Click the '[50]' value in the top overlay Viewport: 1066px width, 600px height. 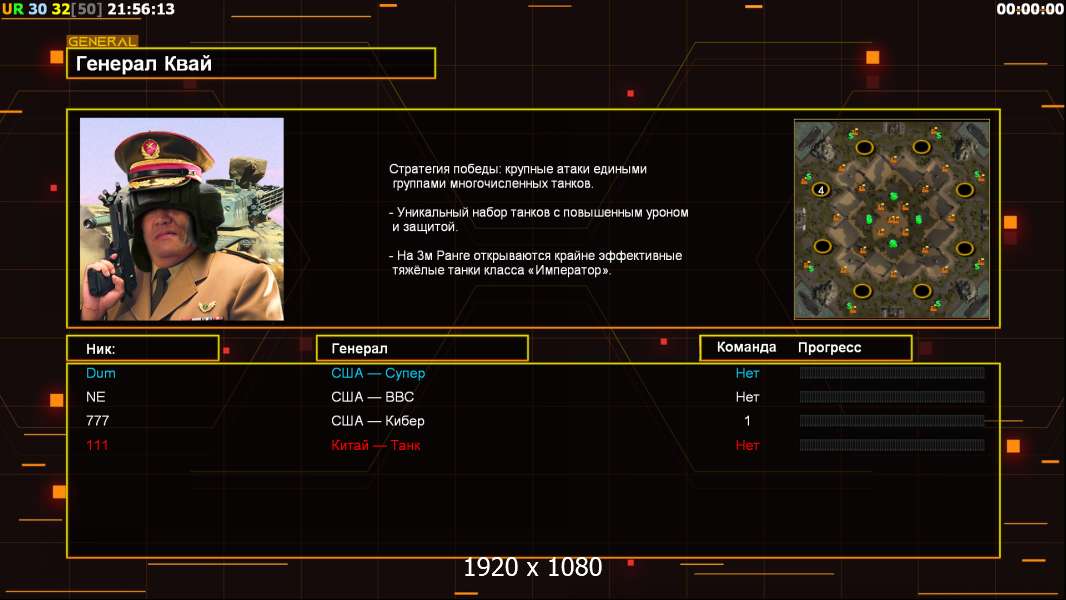pyautogui.click(x=88, y=10)
